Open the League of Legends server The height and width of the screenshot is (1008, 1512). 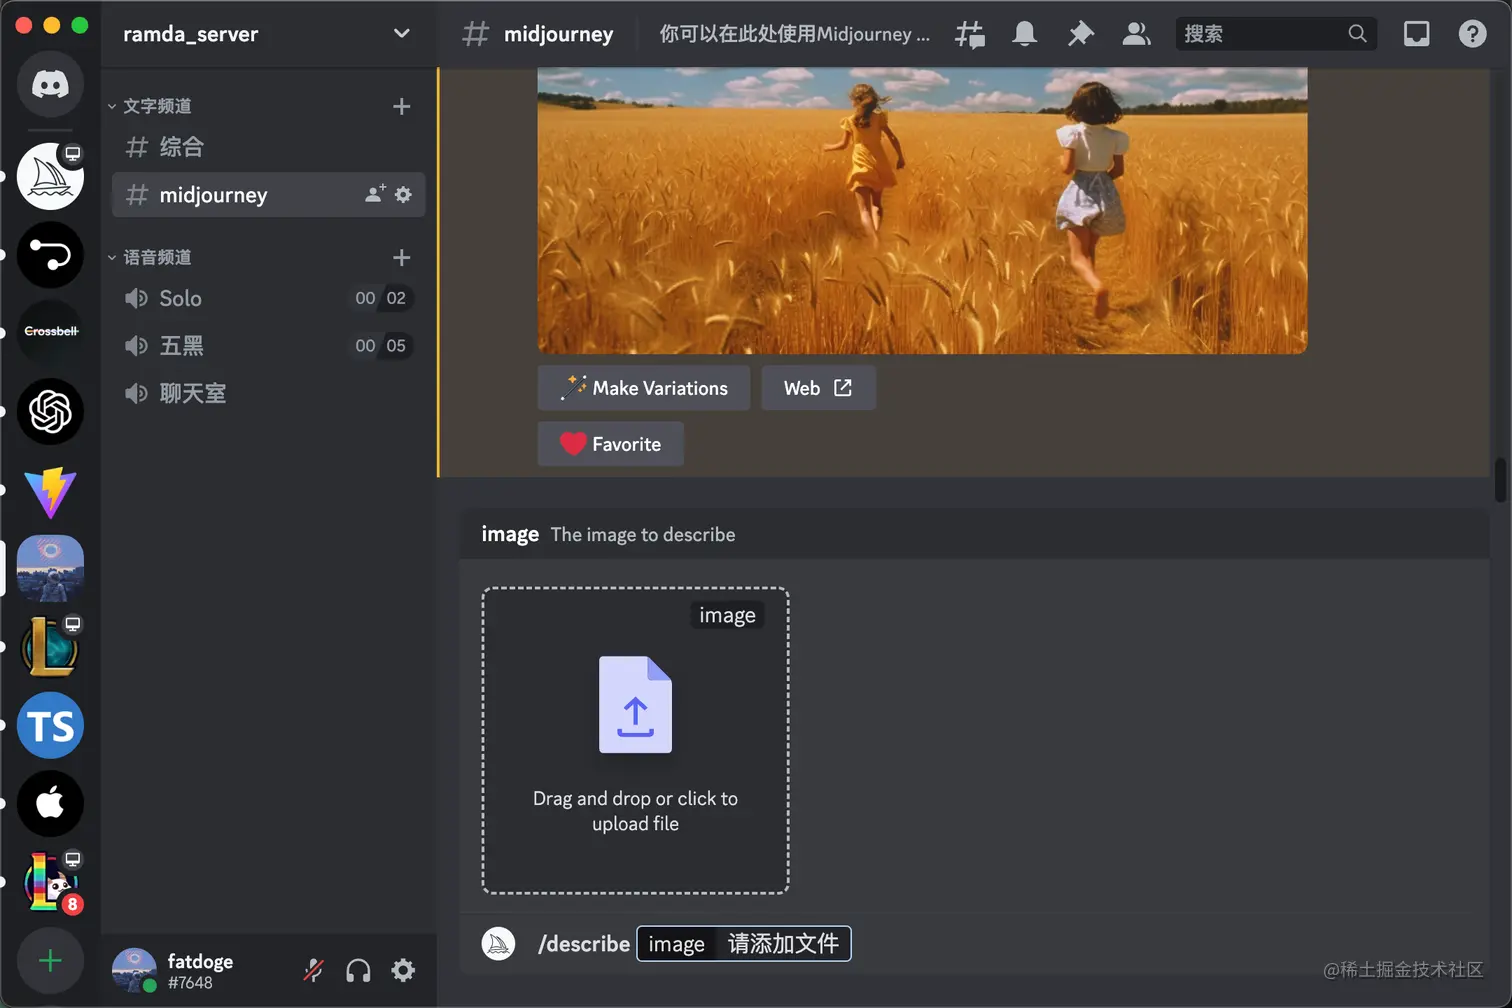coord(50,647)
